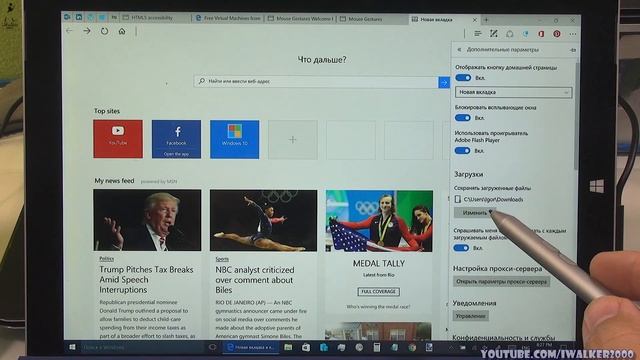
Task: Reload the page with the refresh icon
Action: tap(104, 31)
